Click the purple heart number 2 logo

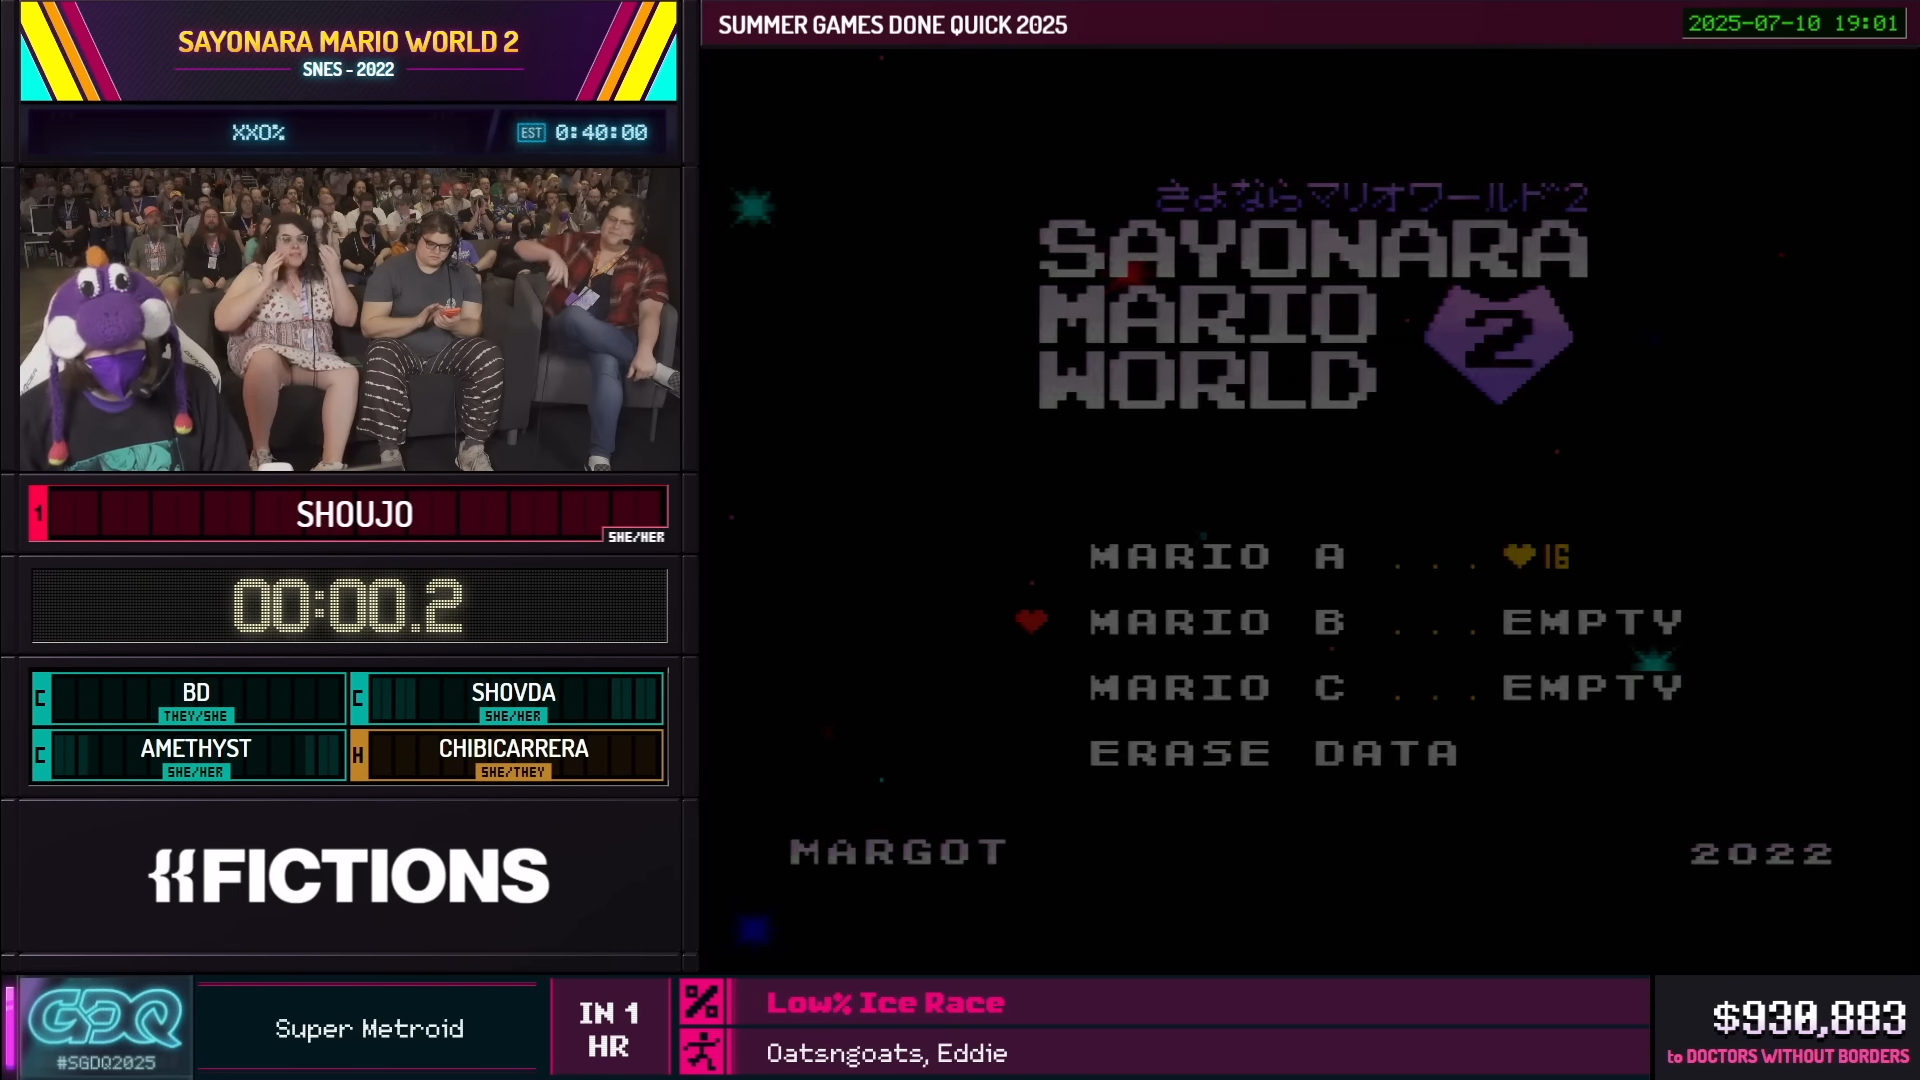(x=1497, y=344)
